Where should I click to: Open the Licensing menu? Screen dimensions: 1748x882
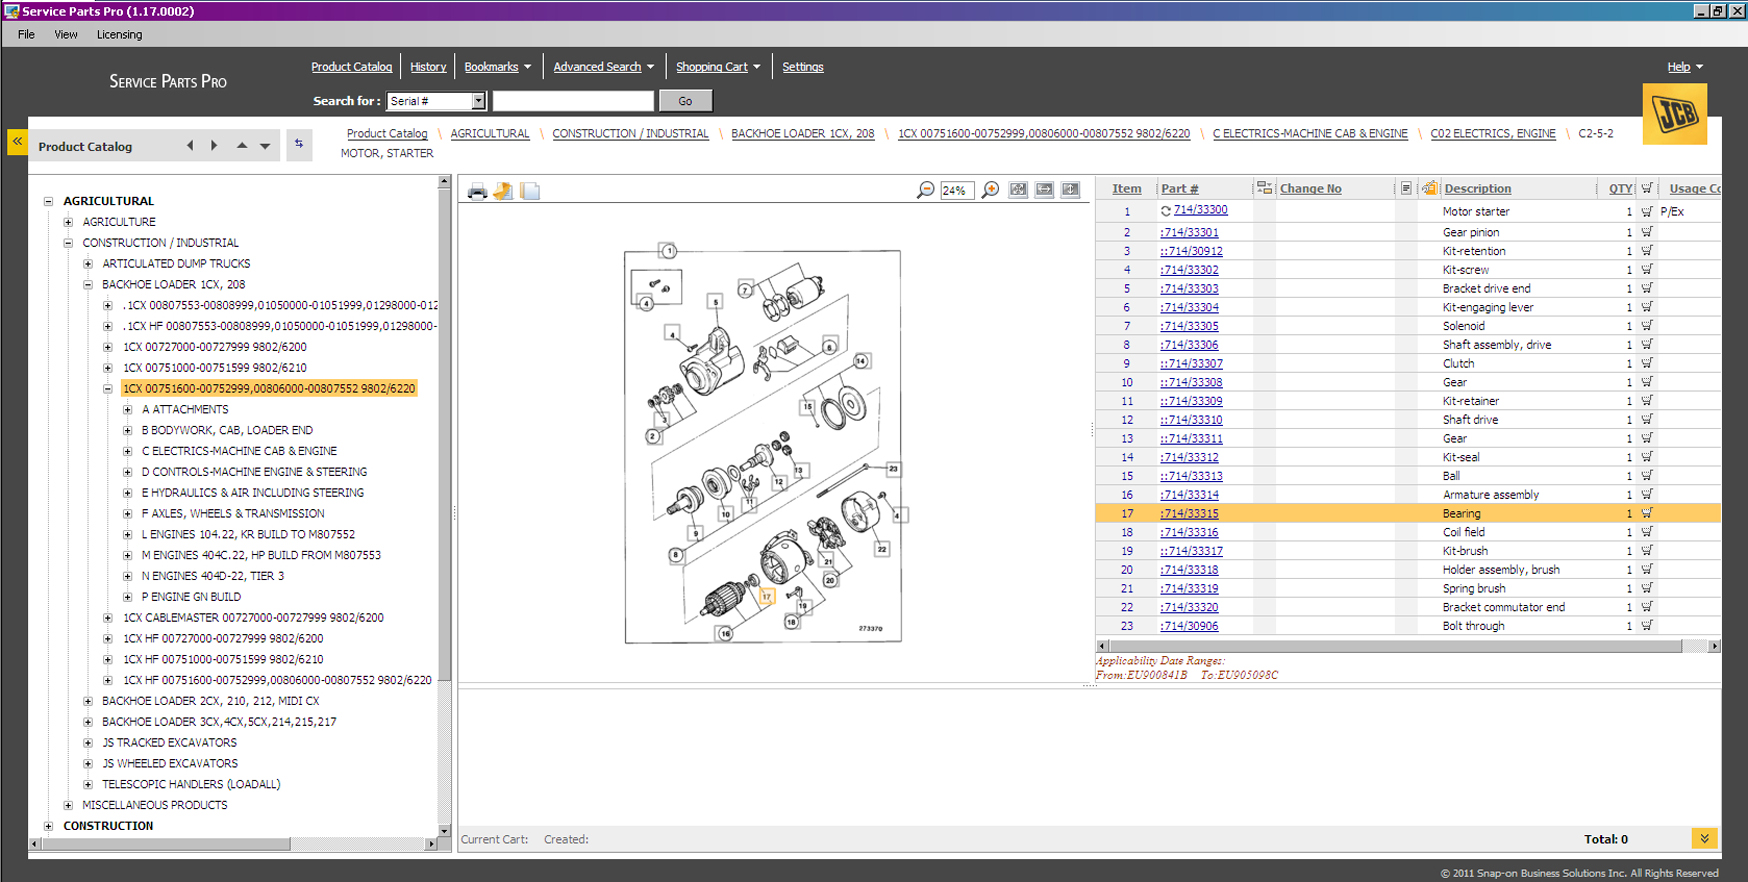pos(119,34)
